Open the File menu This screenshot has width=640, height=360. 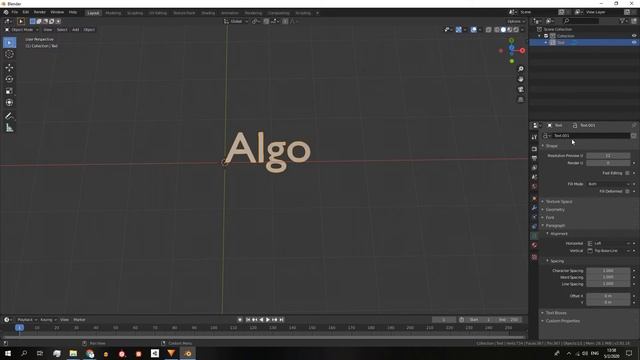pyautogui.click(x=15, y=13)
